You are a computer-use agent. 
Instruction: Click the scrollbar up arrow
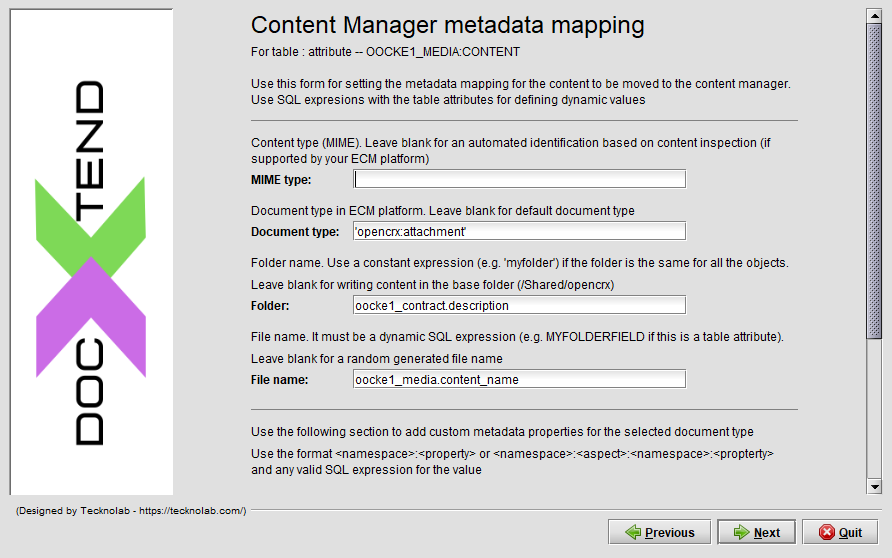point(874,16)
